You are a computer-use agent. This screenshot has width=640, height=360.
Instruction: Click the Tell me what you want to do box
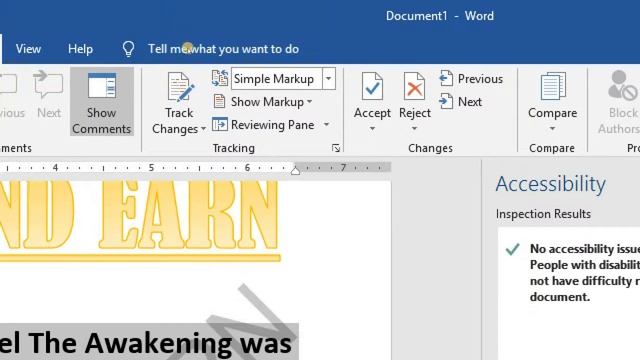click(x=223, y=49)
